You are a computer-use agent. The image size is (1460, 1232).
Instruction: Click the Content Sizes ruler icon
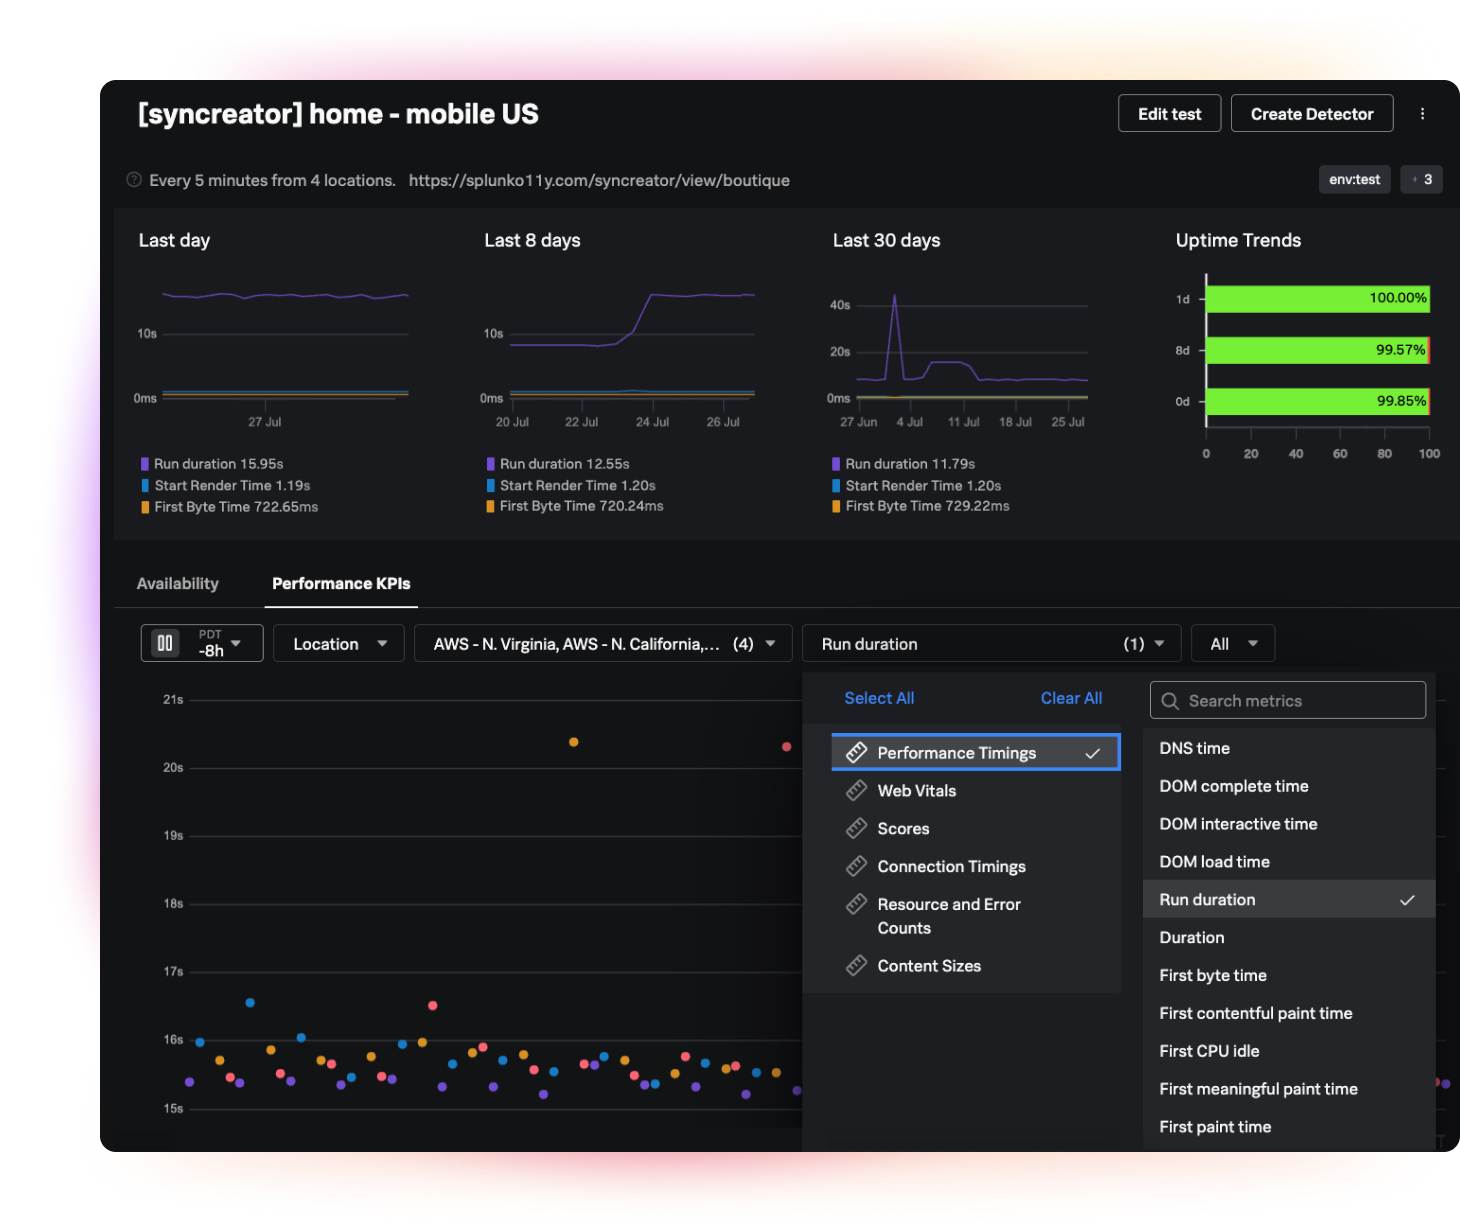(x=857, y=965)
